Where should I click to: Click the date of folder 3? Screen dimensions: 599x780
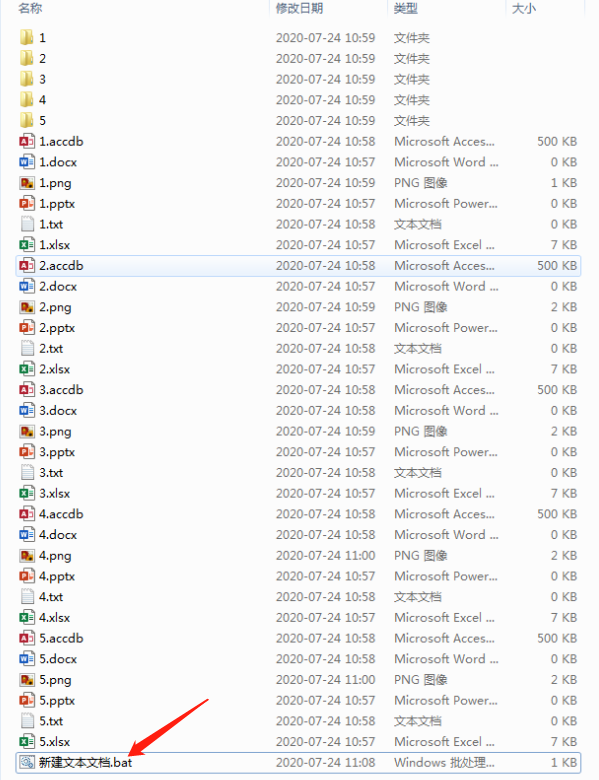click(325, 79)
